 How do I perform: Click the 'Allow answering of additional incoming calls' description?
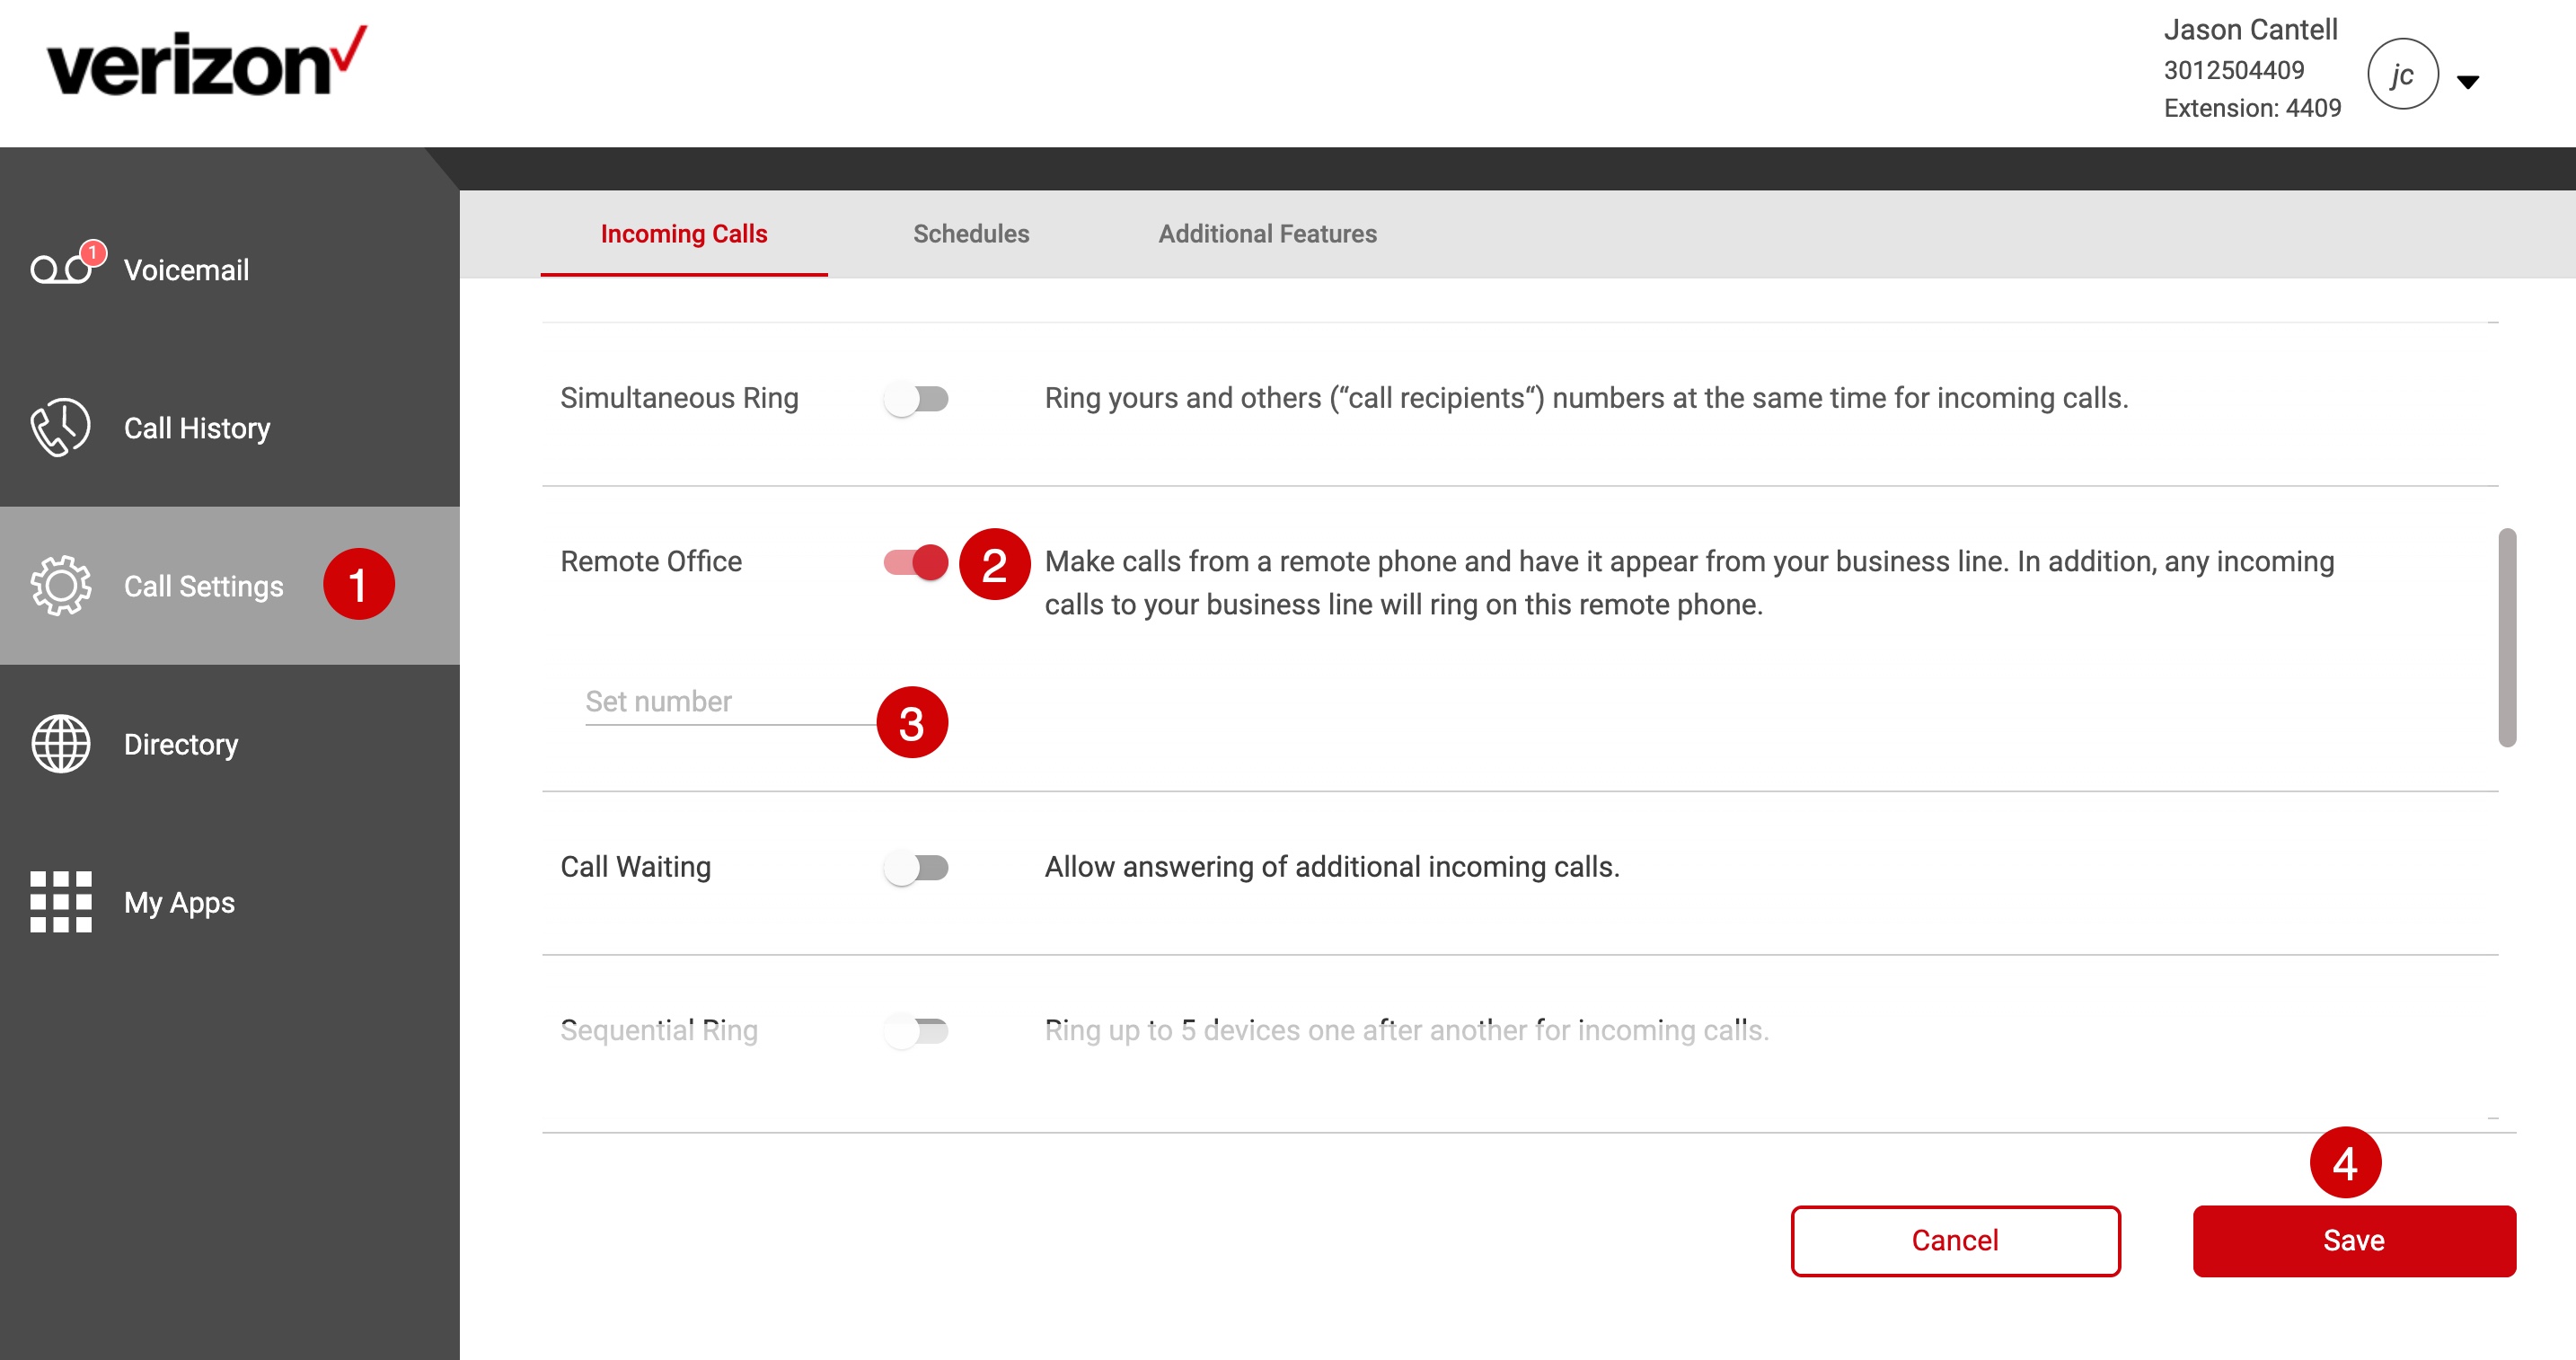[x=1332, y=867]
